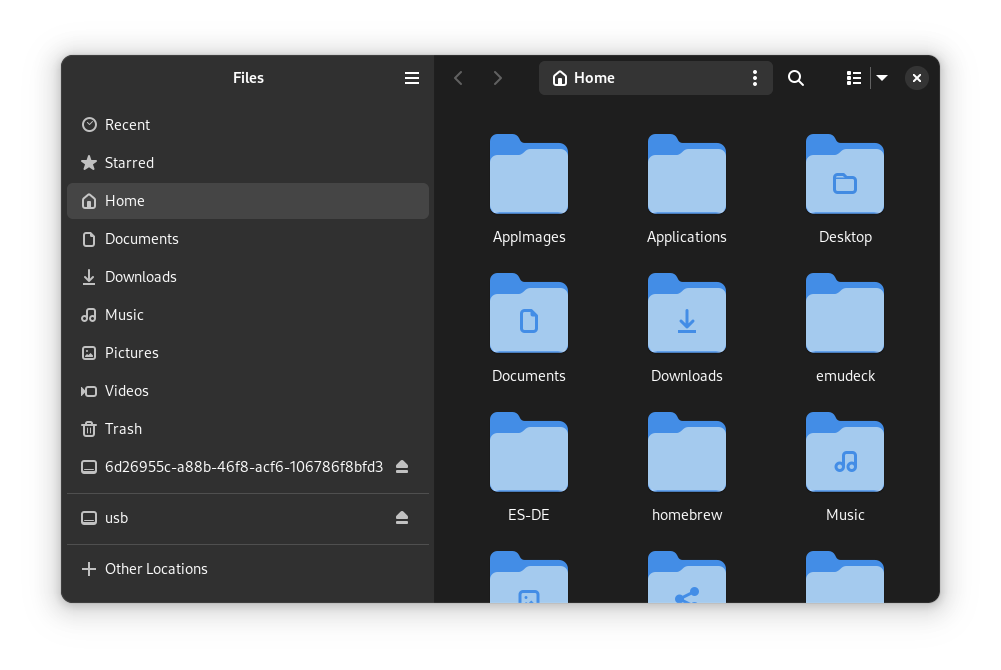Go forward with the right arrow
The image size is (1001, 670).
tap(498, 78)
